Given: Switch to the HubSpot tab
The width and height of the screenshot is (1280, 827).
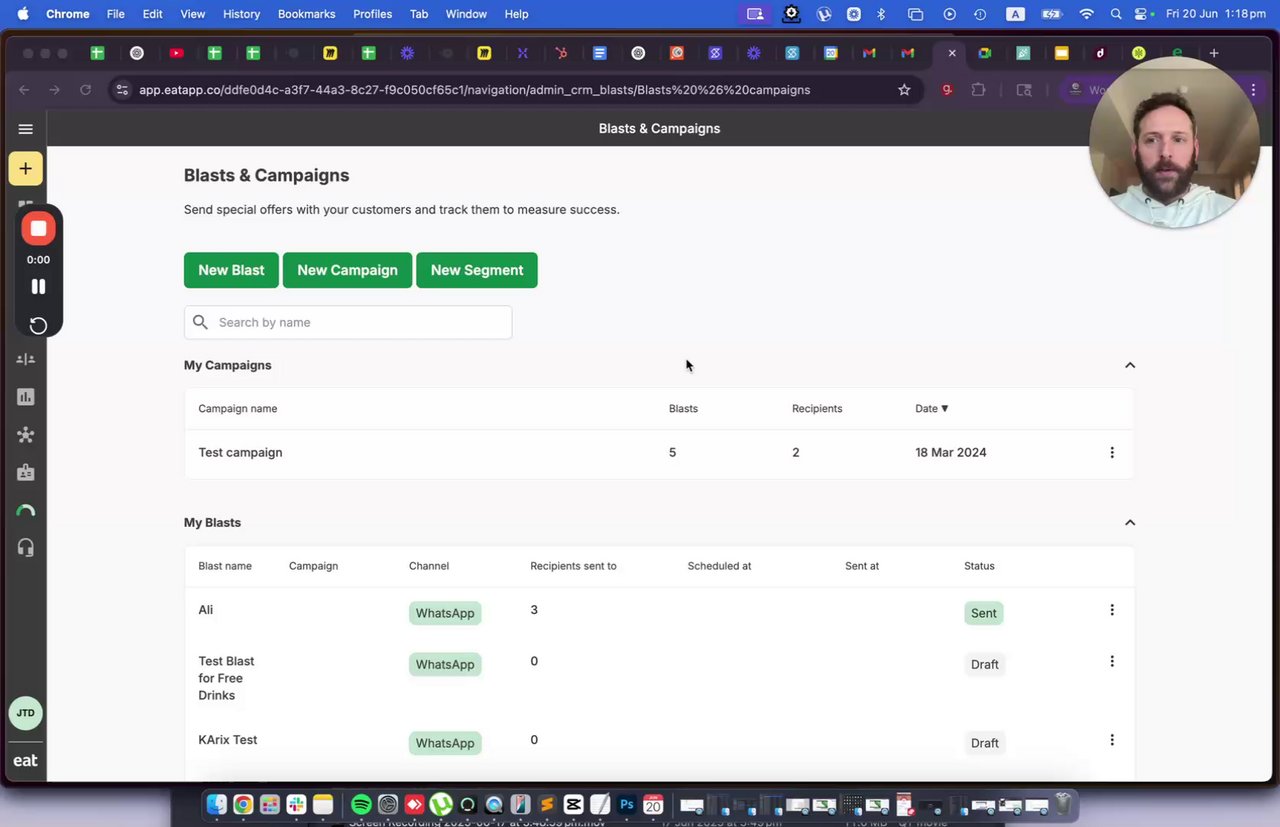Looking at the screenshot, I should click(x=561, y=53).
